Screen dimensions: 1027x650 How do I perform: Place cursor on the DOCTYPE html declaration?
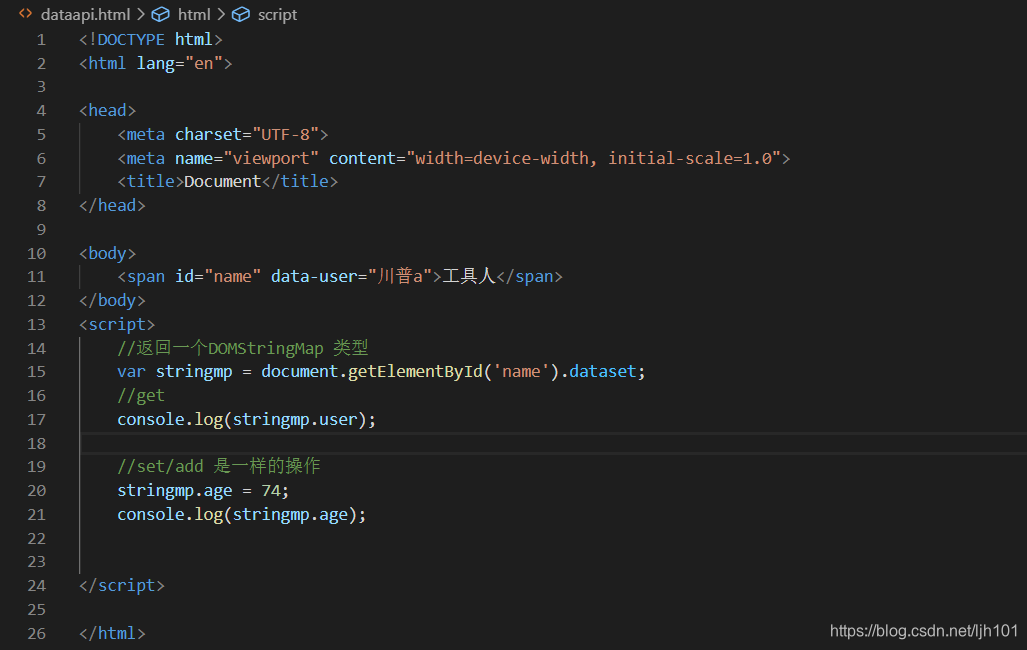click(151, 40)
